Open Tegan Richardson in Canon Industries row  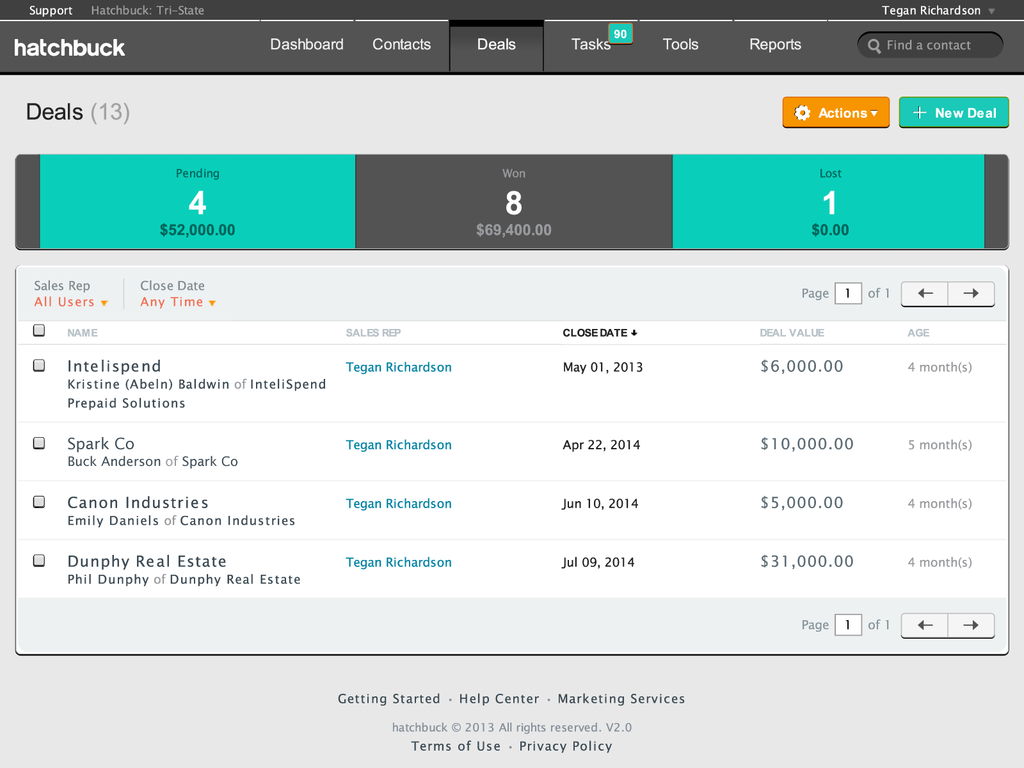[x=398, y=504]
